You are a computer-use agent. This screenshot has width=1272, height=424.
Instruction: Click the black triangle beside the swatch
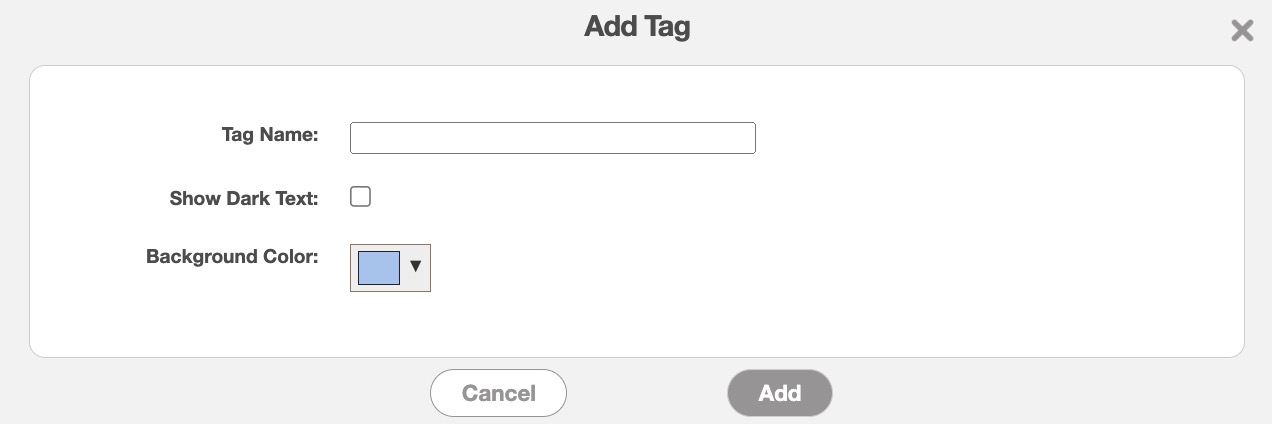click(x=416, y=267)
